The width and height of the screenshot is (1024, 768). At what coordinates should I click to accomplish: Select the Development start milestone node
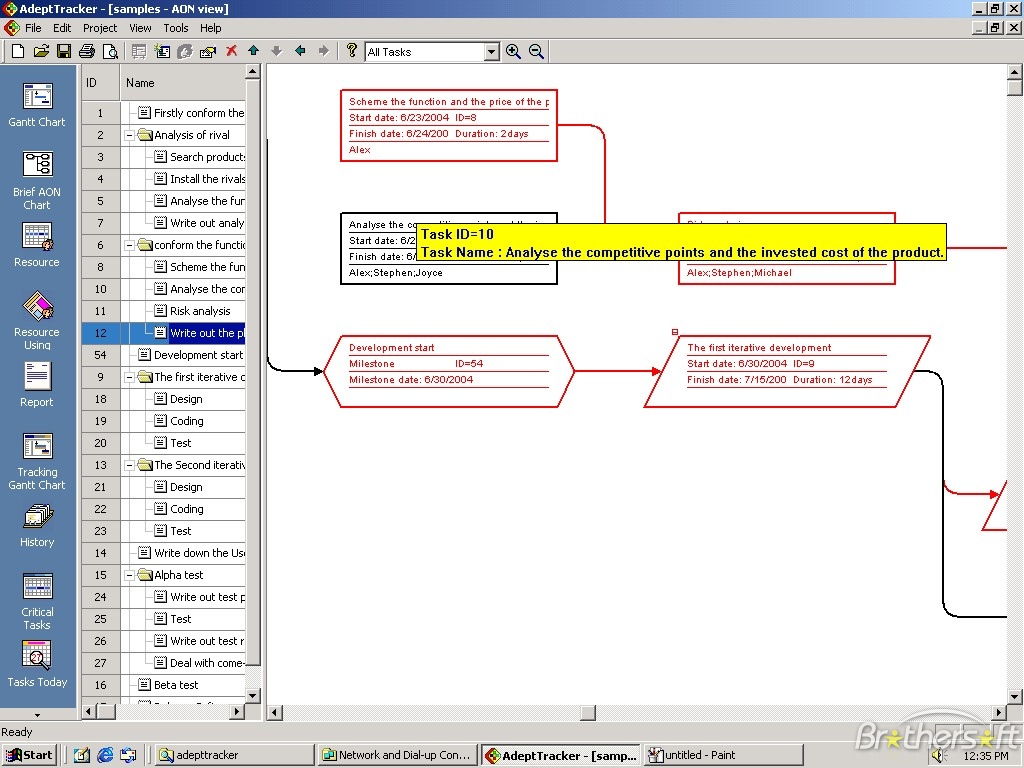coord(449,371)
